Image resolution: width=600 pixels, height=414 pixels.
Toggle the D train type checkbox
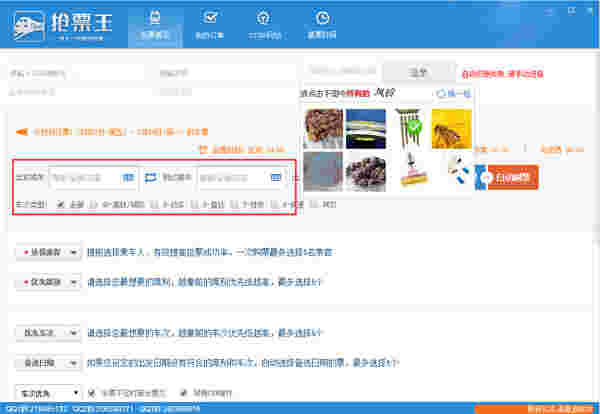pyautogui.click(x=155, y=205)
